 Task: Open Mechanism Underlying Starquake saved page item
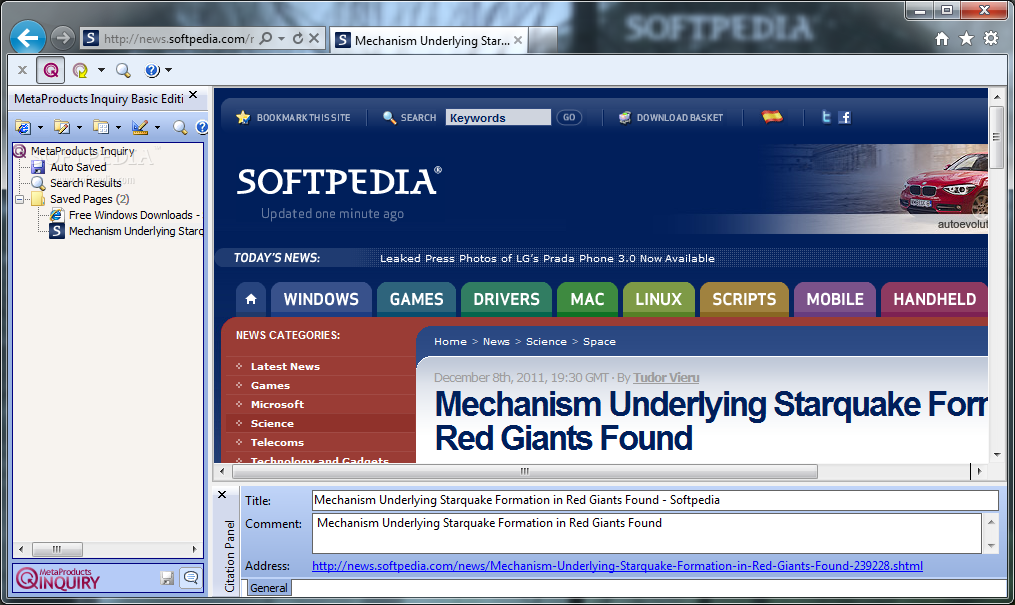135,231
